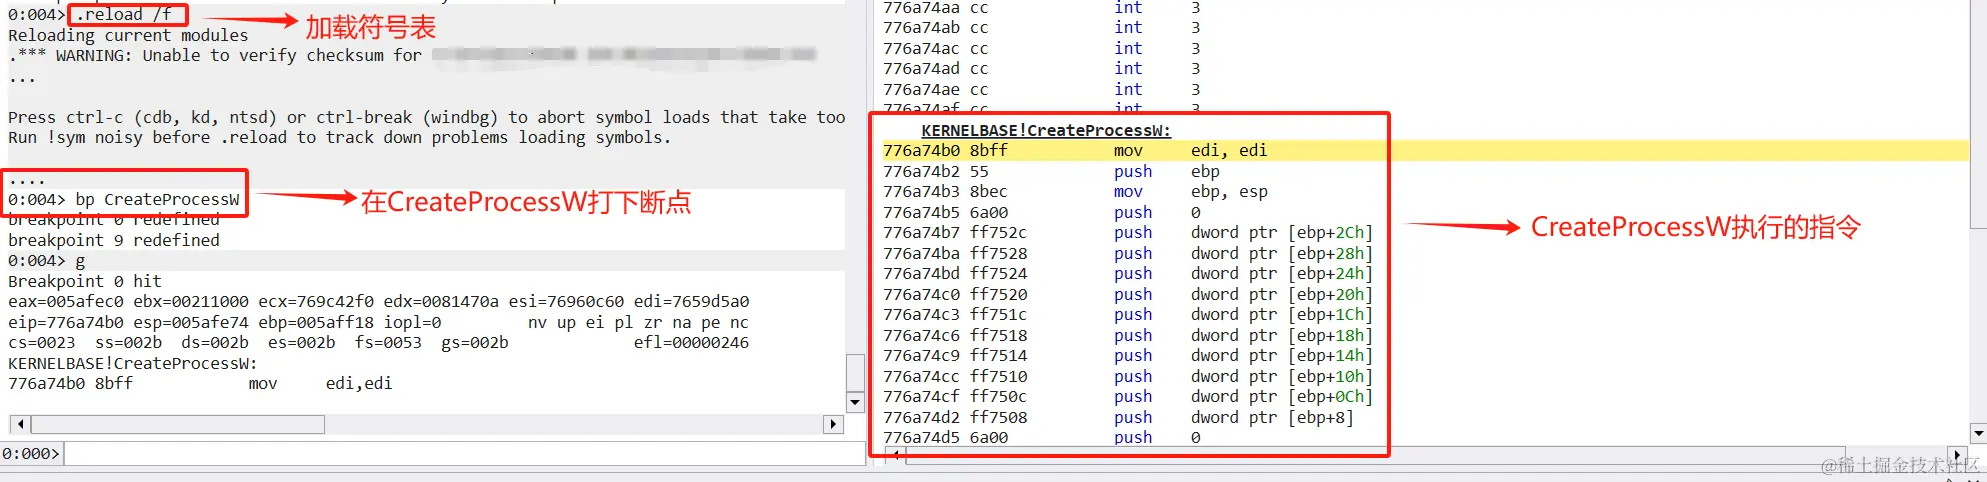The height and width of the screenshot is (482, 1987).
Task: Select disassembly row 776a74c9 push [ebp+14h]
Action: point(1128,356)
